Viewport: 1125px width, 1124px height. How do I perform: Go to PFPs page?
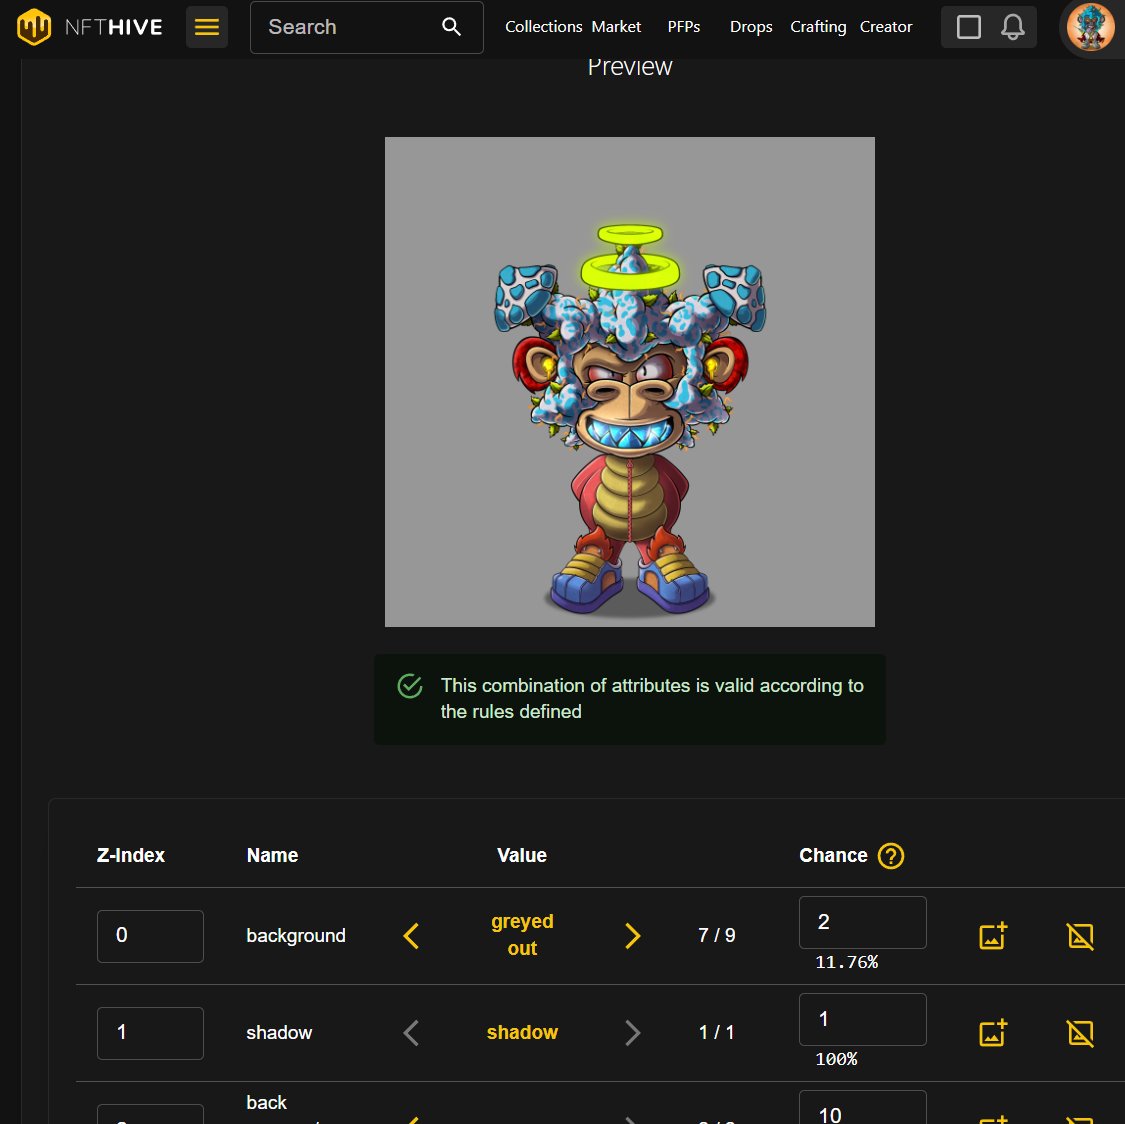tap(684, 27)
